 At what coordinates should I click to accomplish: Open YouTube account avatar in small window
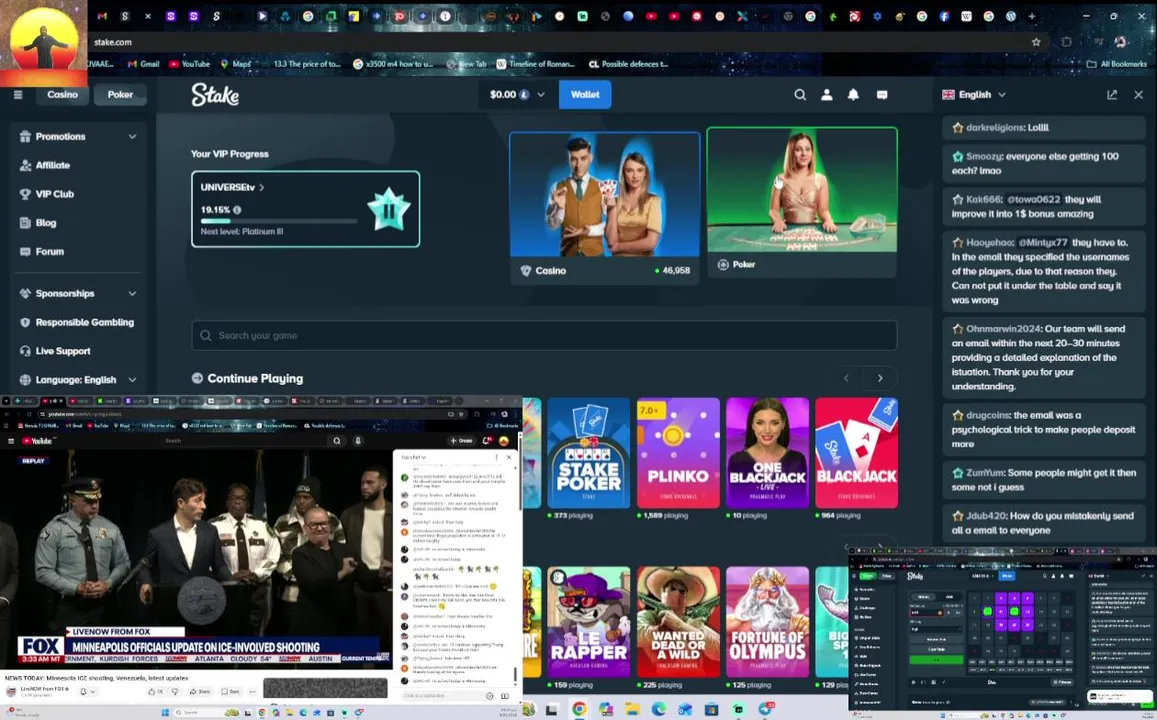coord(504,440)
